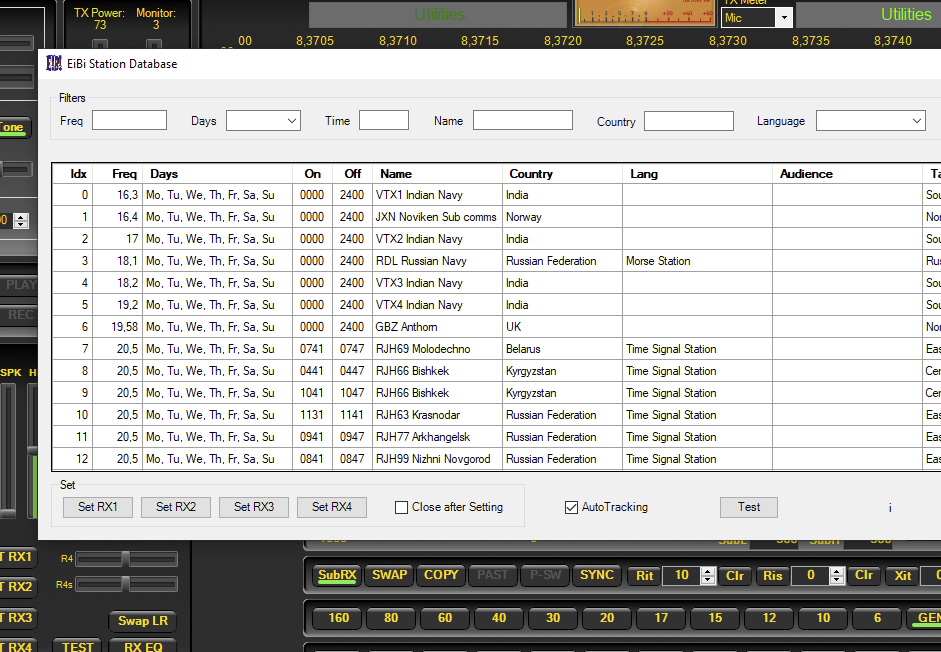Image resolution: width=941 pixels, height=652 pixels.
Task: Click the Set RX3 button
Action: (254, 507)
